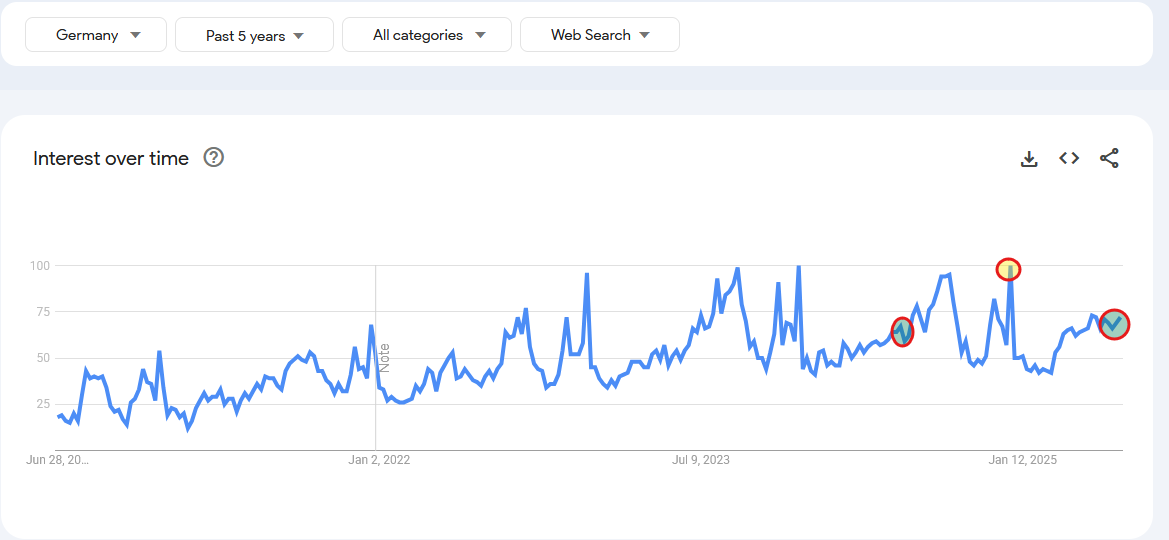Screen dimensions: 1169x540
Task: Share the interest over time chart
Action: [x=1109, y=158]
